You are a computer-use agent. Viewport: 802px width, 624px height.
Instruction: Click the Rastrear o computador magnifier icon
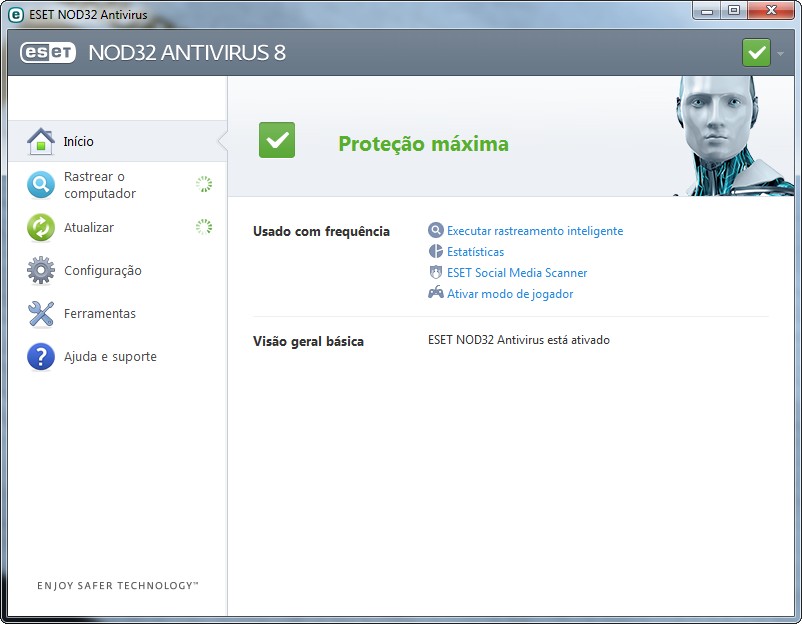[x=41, y=185]
